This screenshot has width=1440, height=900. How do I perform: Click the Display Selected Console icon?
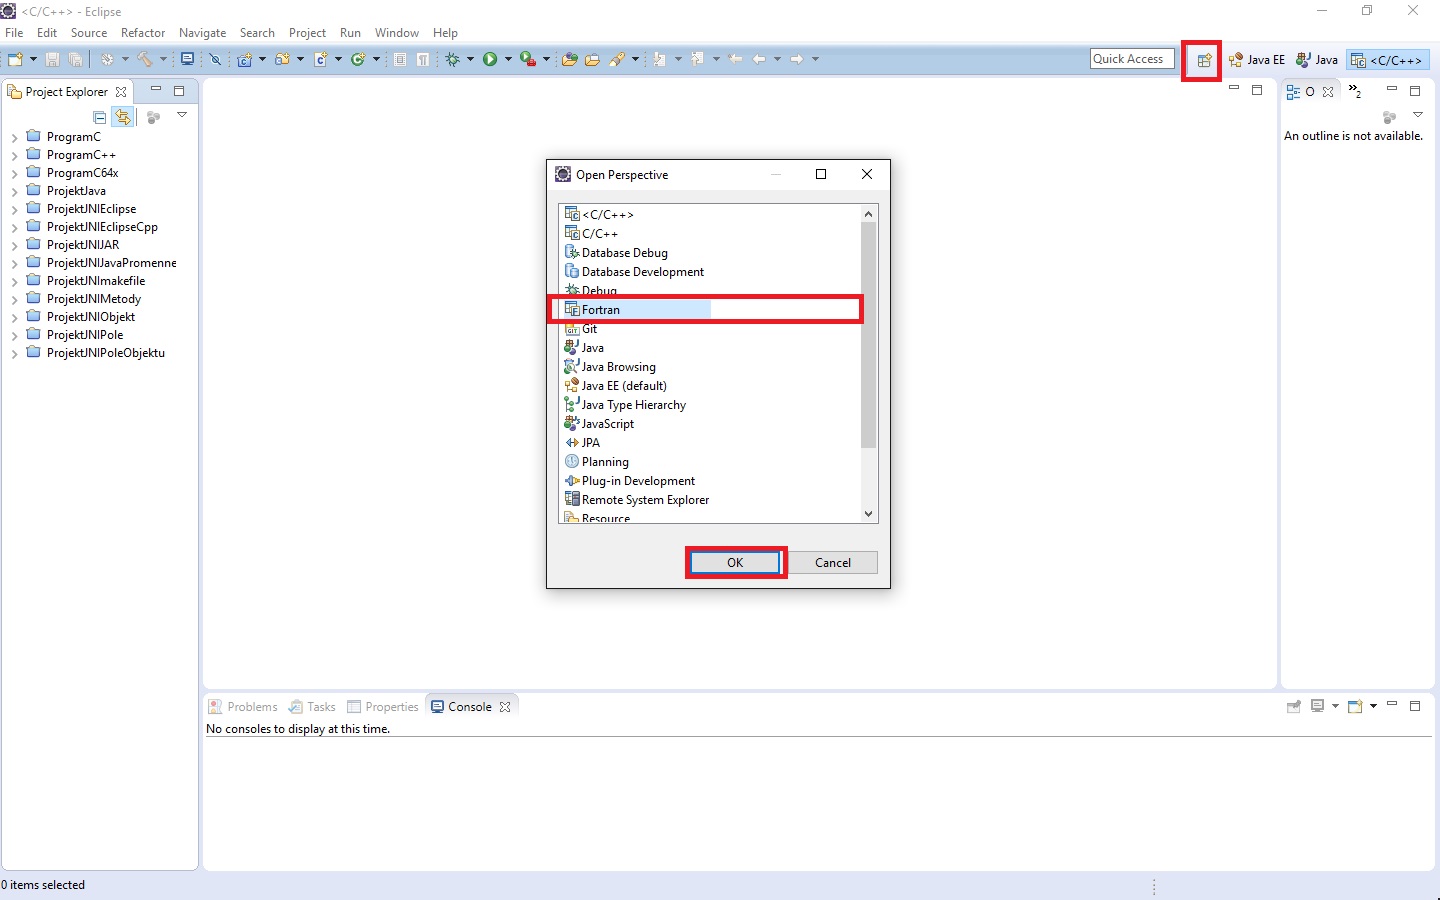coord(1318,706)
